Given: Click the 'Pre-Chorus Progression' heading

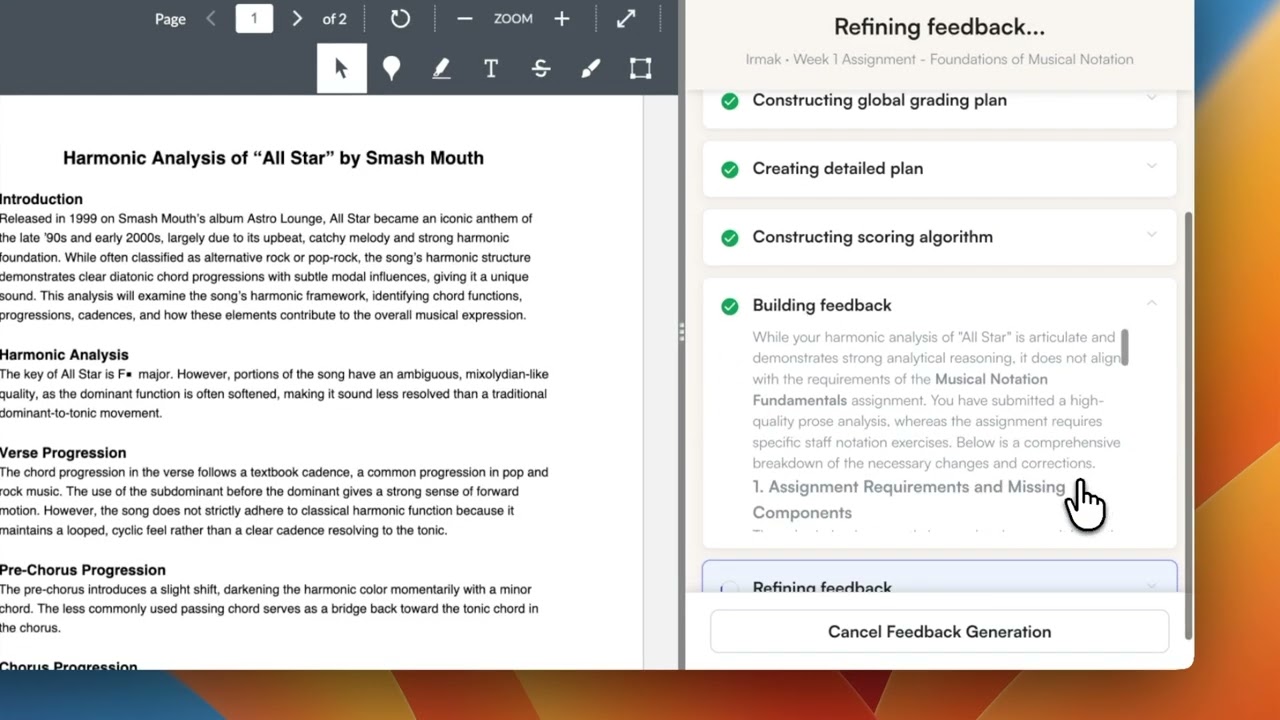Looking at the screenshot, I should point(83,569).
